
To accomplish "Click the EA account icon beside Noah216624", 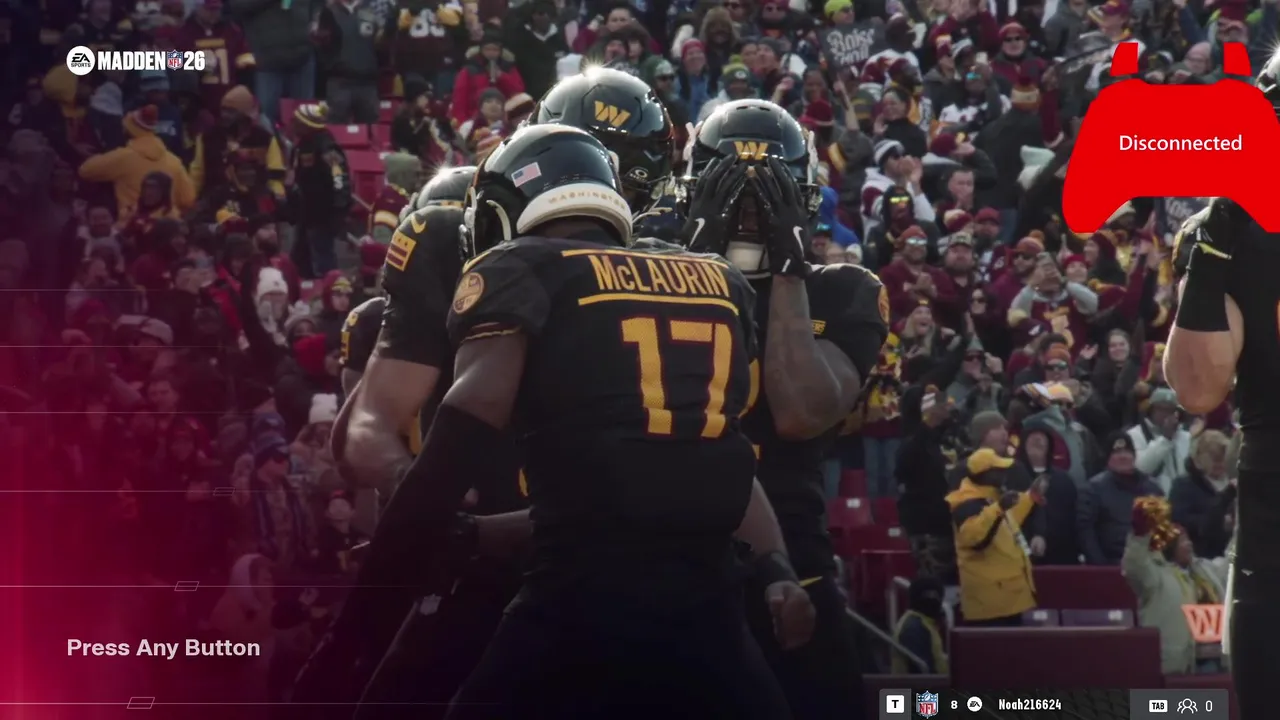I will pyautogui.click(x=974, y=705).
